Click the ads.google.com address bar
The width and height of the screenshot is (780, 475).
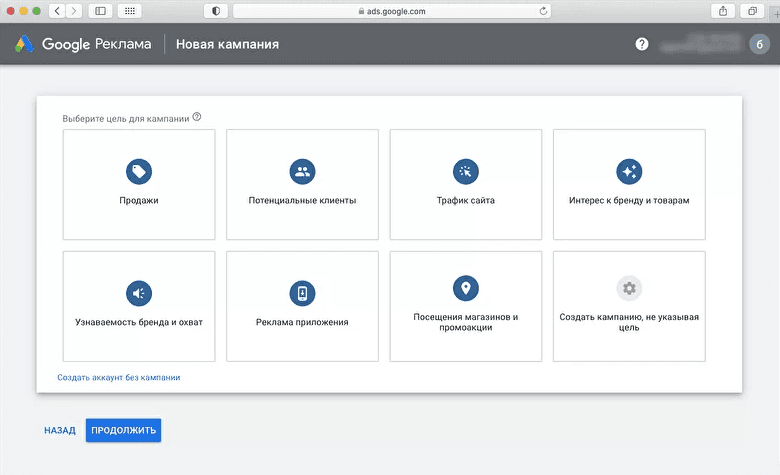391,11
